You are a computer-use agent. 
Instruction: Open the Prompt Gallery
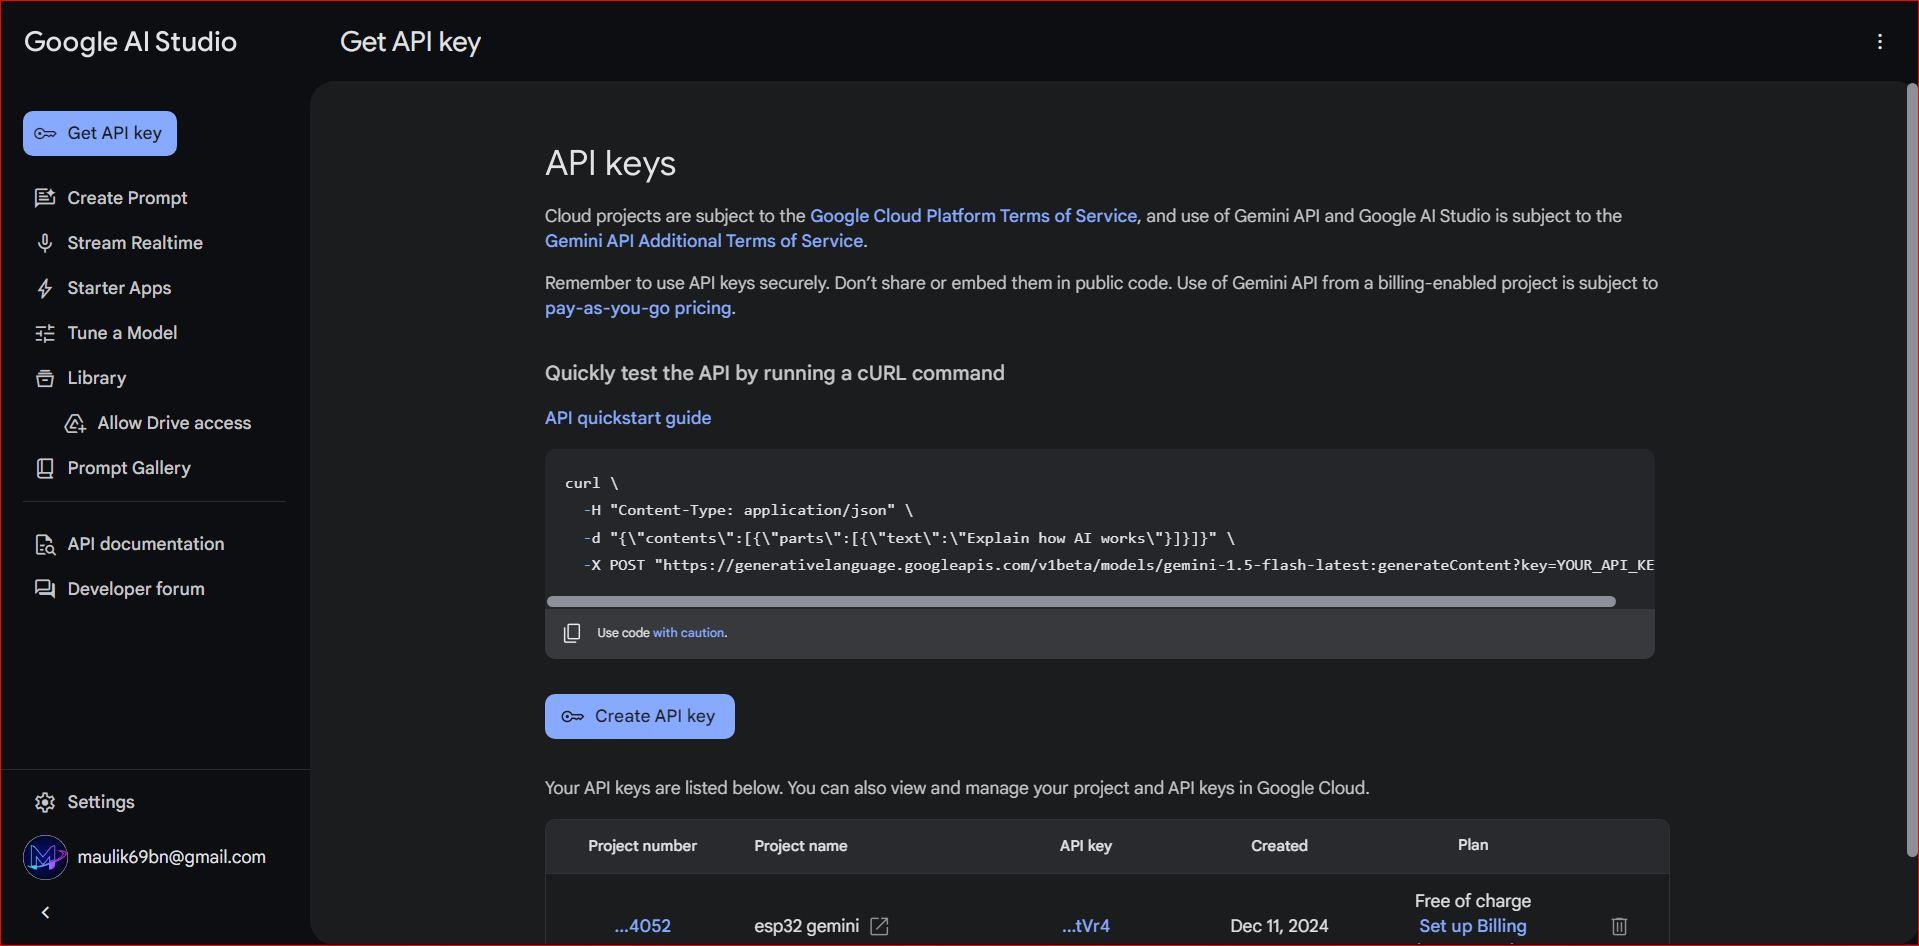tap(129, 468)
